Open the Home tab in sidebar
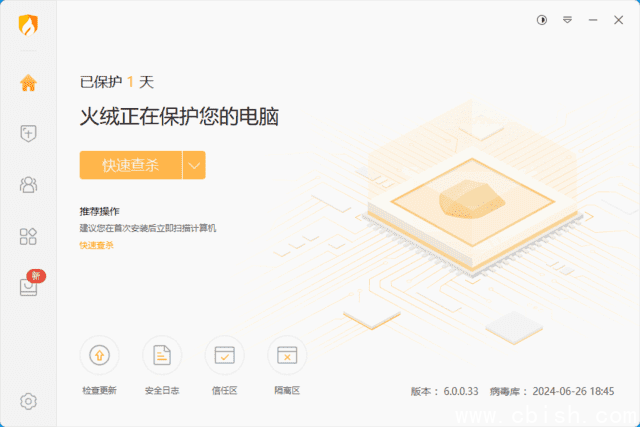The image size is (640, 427). point(28,82)
